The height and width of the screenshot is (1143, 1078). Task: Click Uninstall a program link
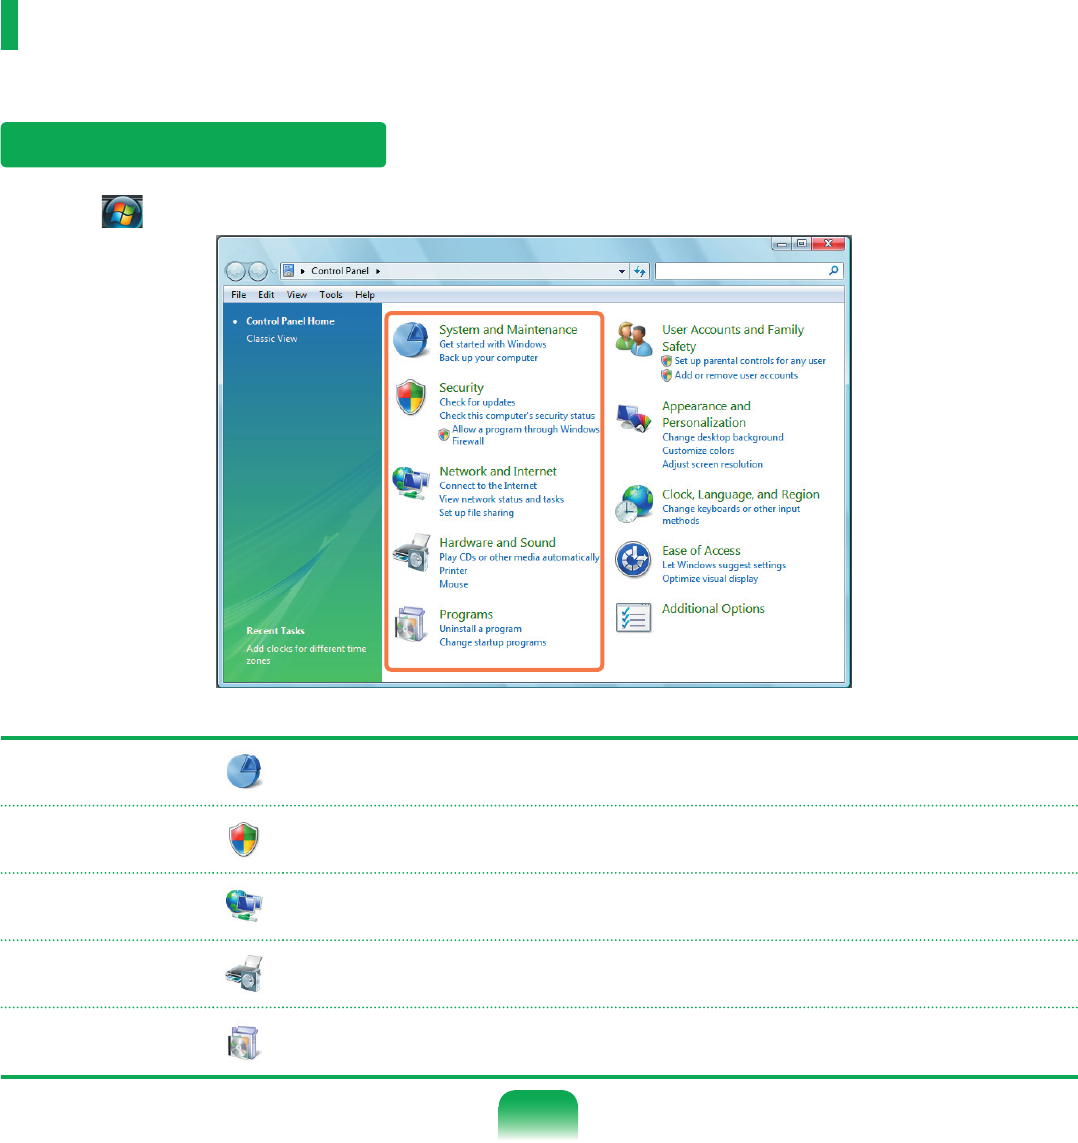coord(480,629)
